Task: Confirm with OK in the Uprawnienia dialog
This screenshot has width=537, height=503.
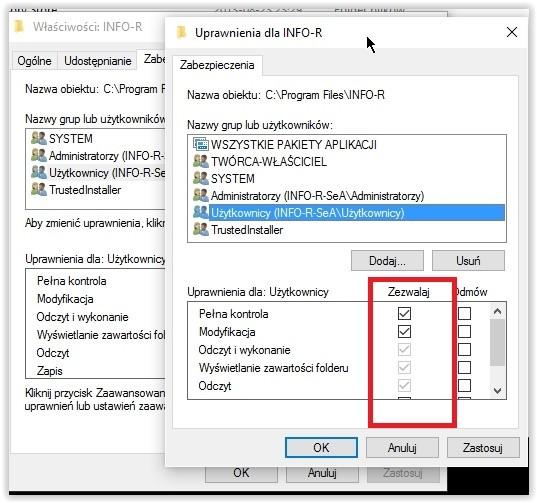Action: point(321,448)
